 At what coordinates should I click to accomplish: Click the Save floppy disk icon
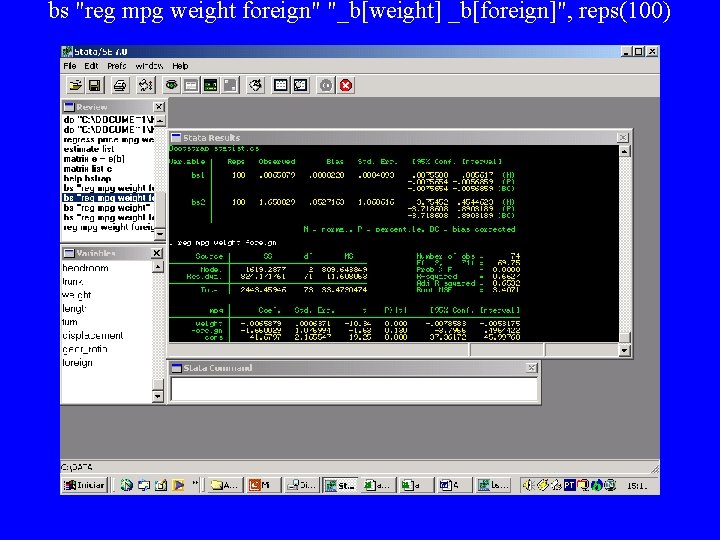pyautogui.click(x=95, y=85)
